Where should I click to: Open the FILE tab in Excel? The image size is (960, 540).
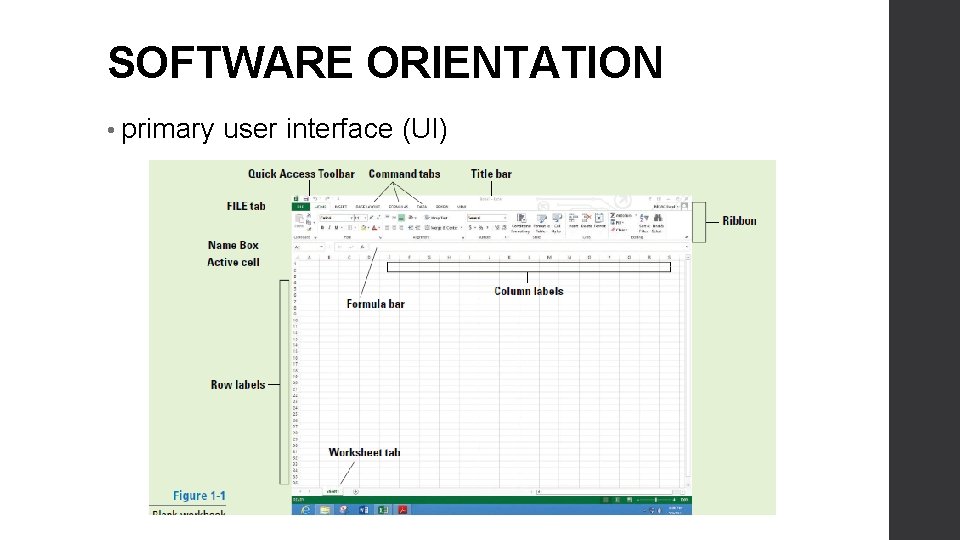301,207
